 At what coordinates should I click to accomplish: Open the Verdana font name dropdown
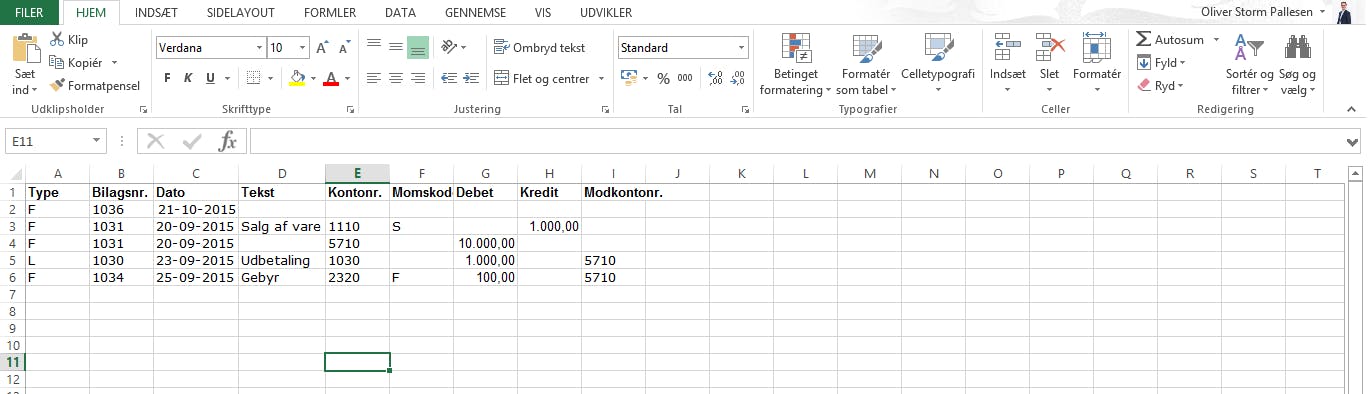pos(259,47)
